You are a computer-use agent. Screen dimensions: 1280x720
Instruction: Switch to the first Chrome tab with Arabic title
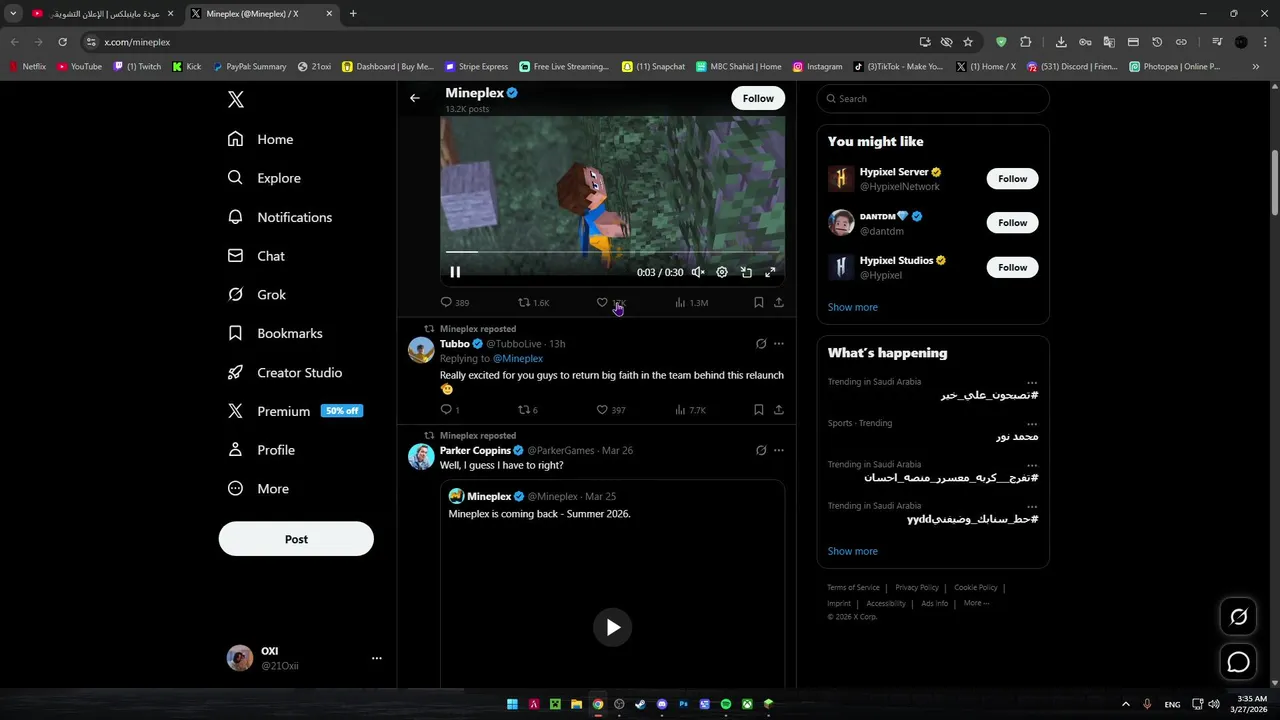pyautogui.click(x=102, y=14)
